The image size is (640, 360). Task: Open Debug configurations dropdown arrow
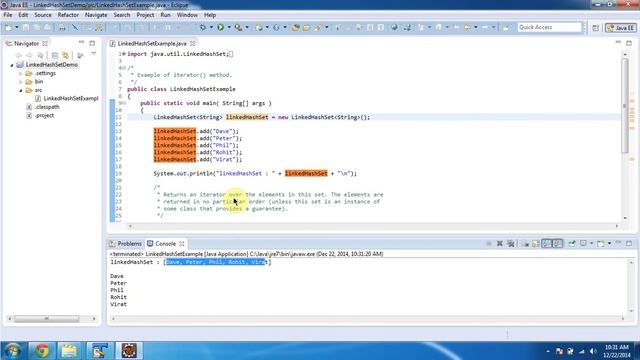(211, 27)
